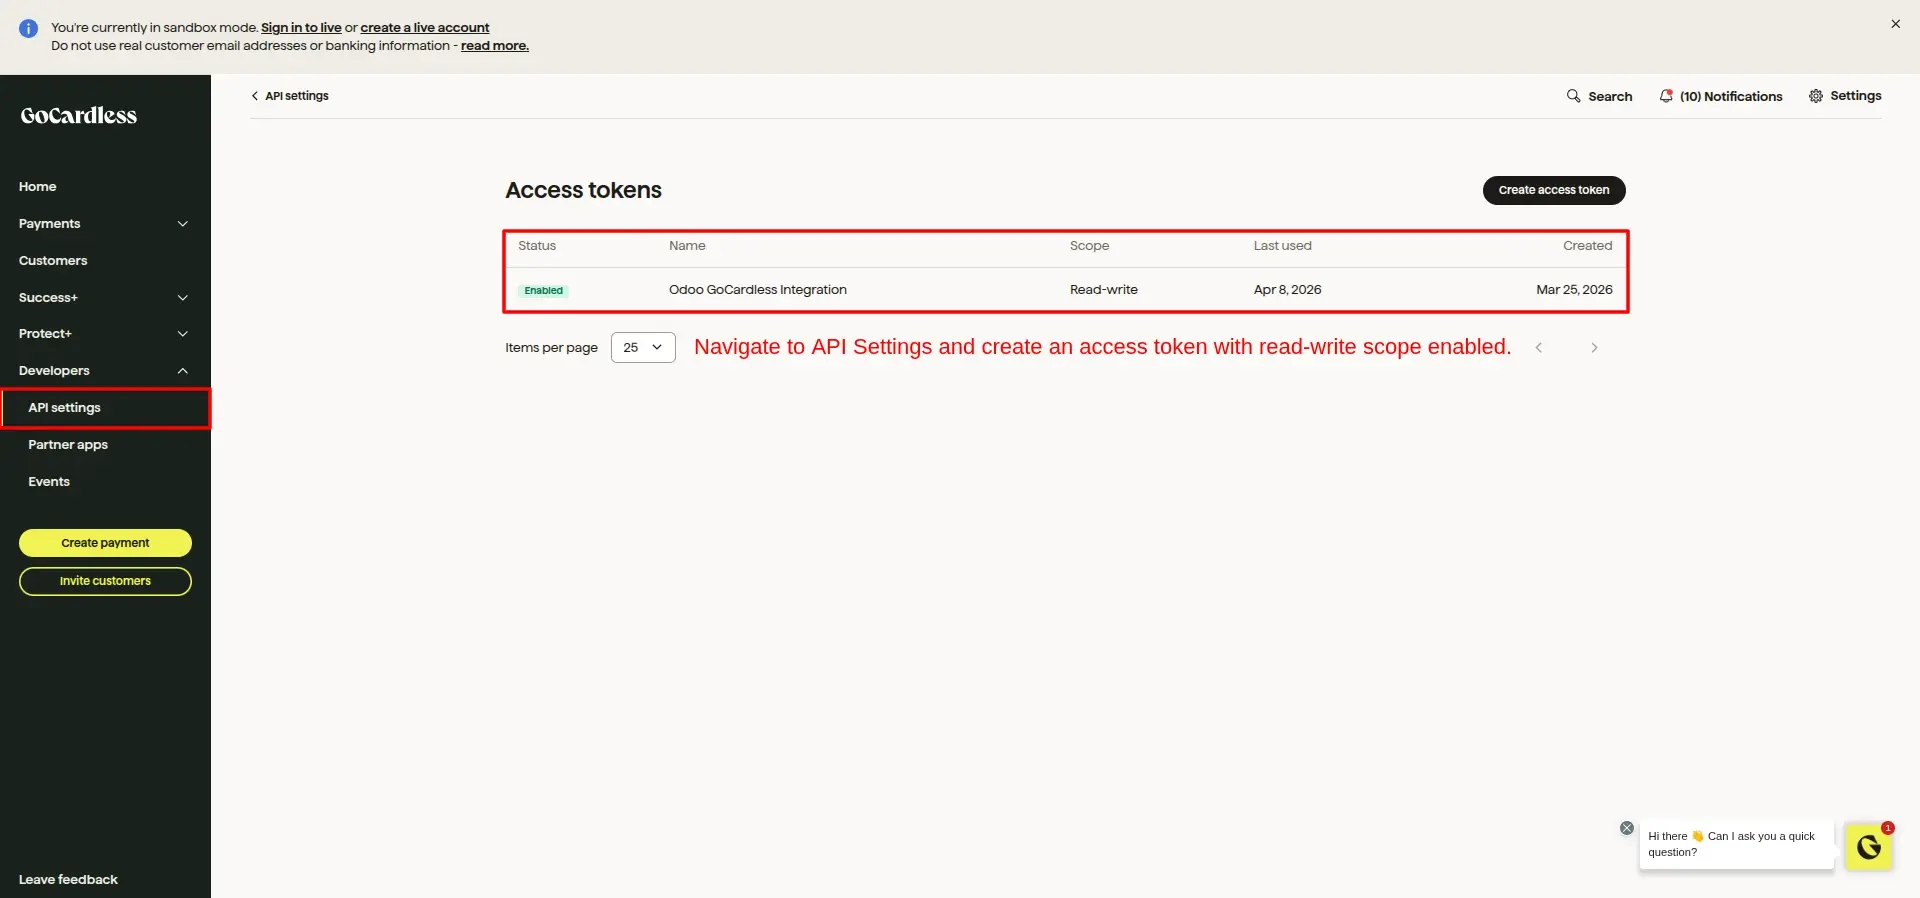Collapse the Developers menu chevron
1920x898 pixels.
tap(183, 371)
